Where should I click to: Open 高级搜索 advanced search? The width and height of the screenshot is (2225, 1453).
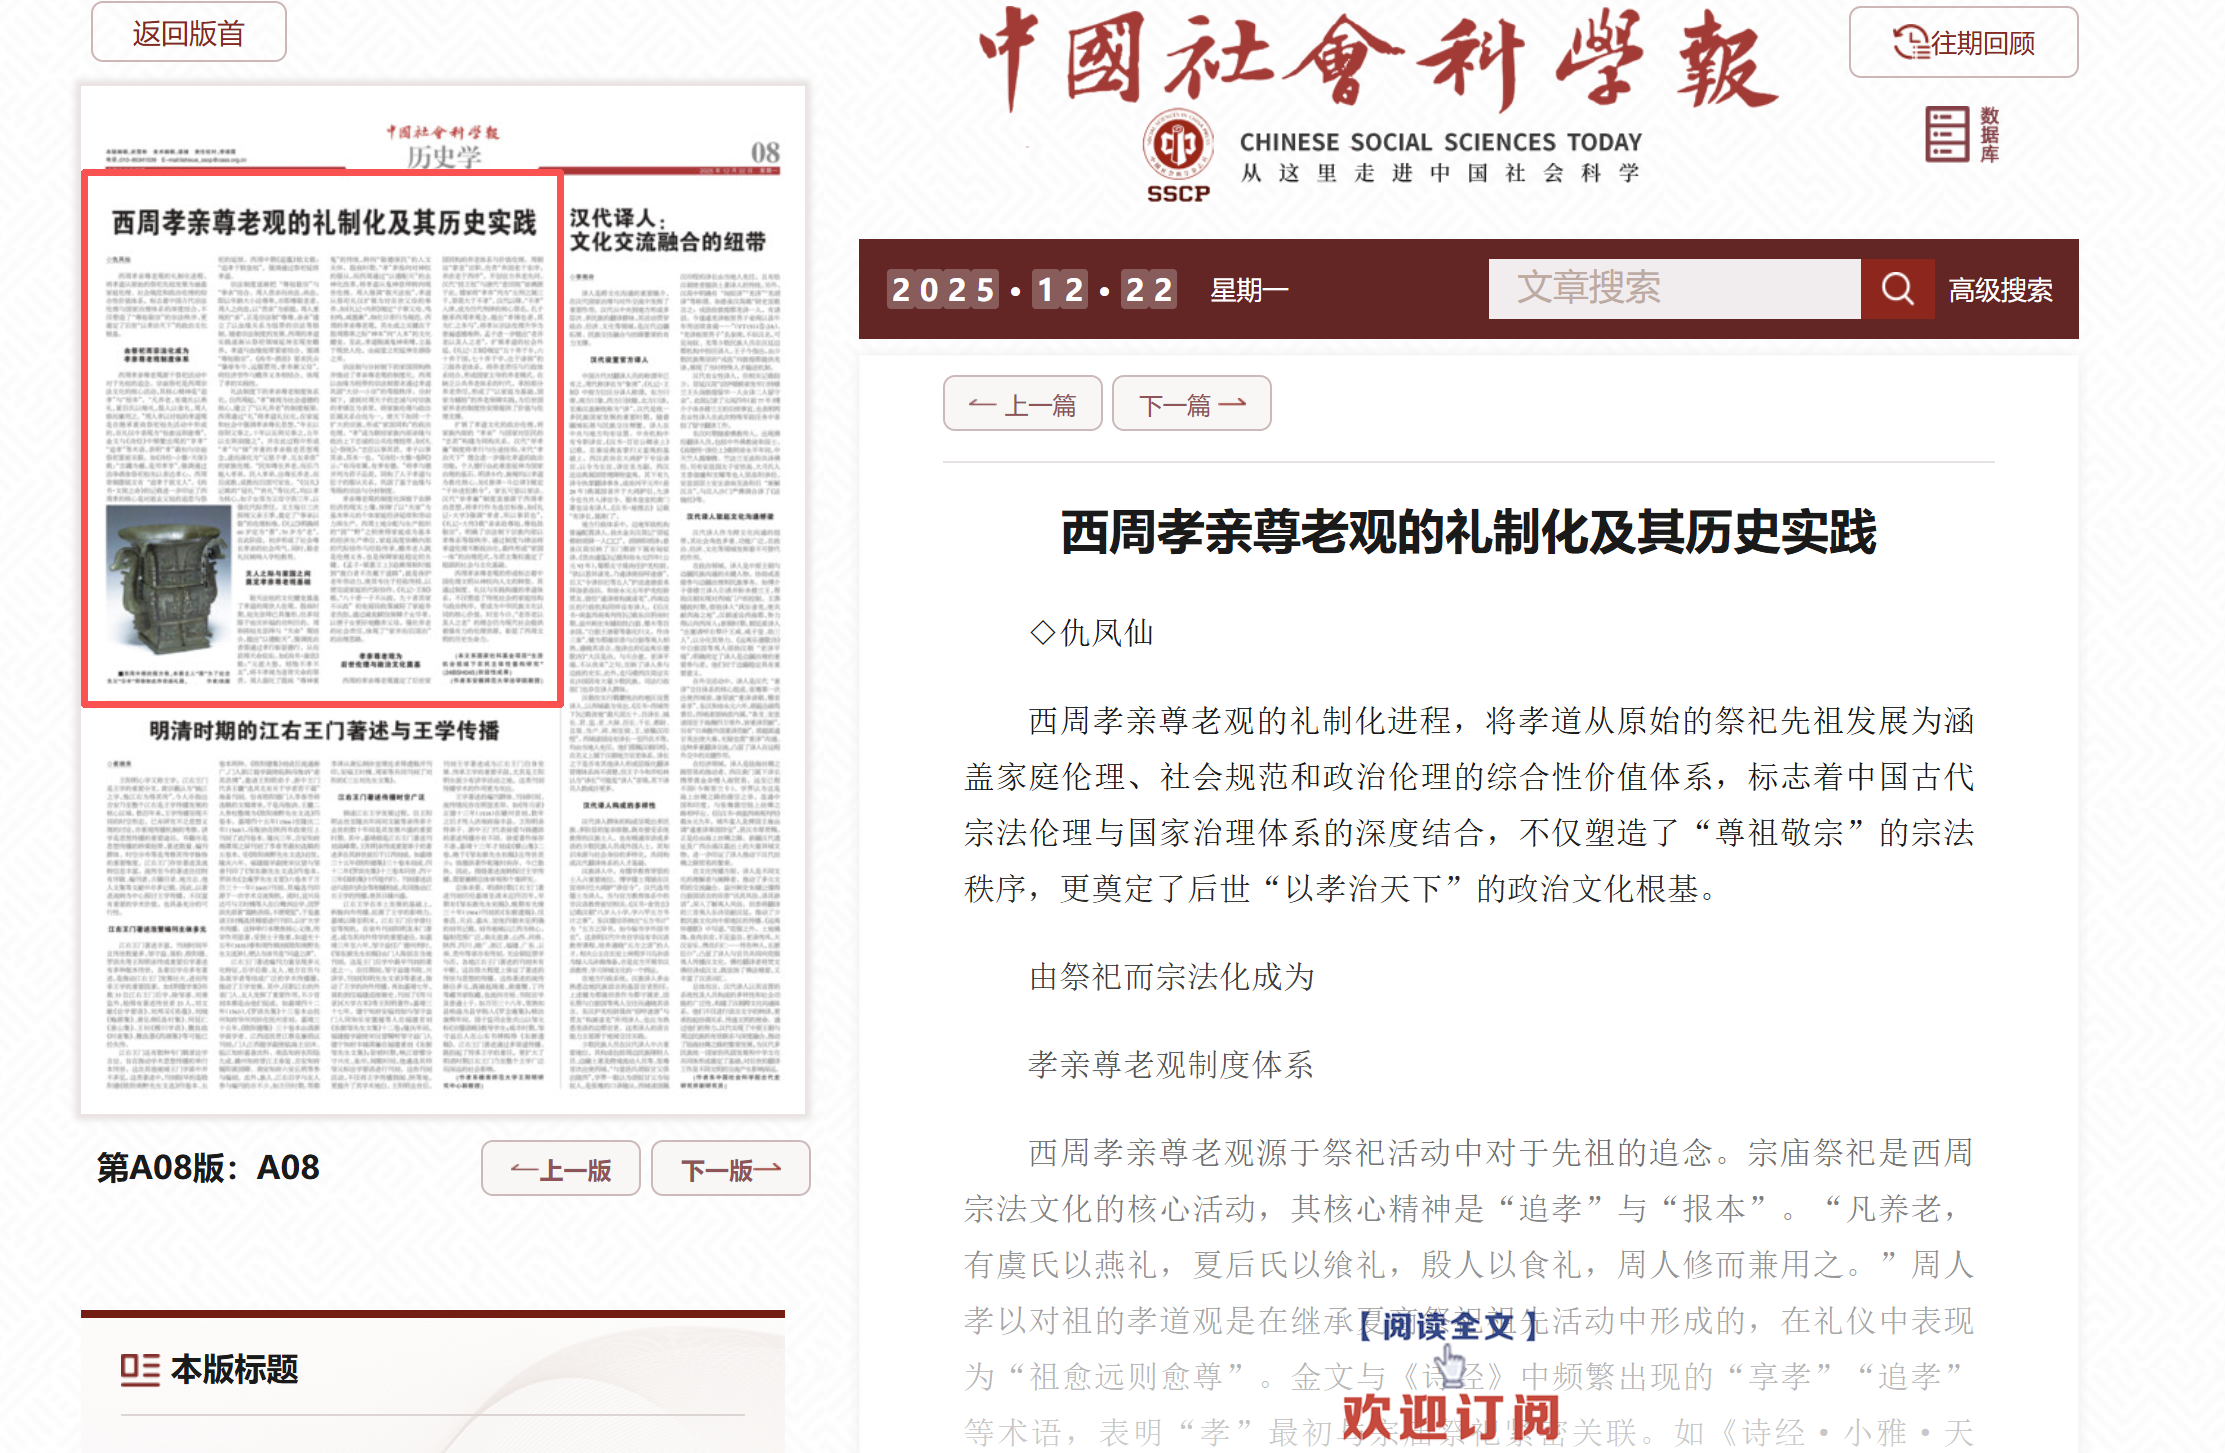tap(2000, 290)
